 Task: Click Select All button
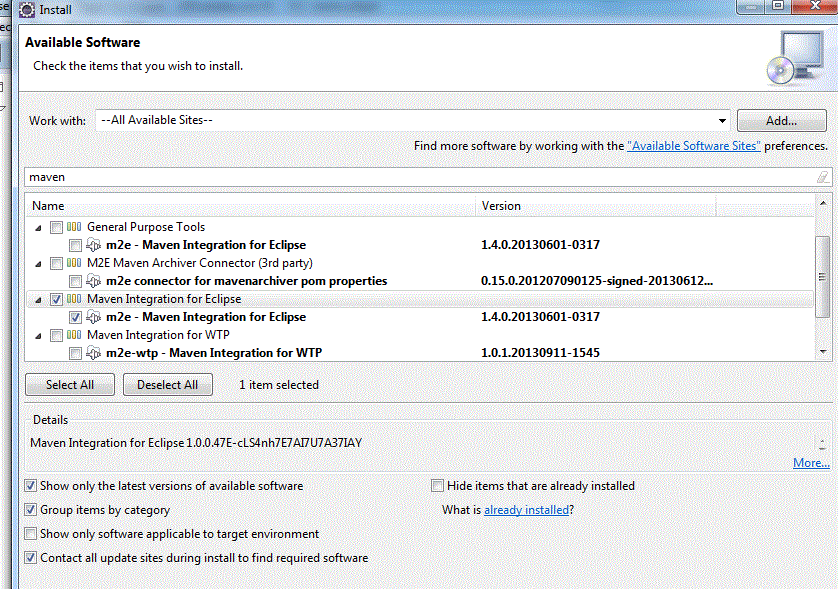coord(69,385)
